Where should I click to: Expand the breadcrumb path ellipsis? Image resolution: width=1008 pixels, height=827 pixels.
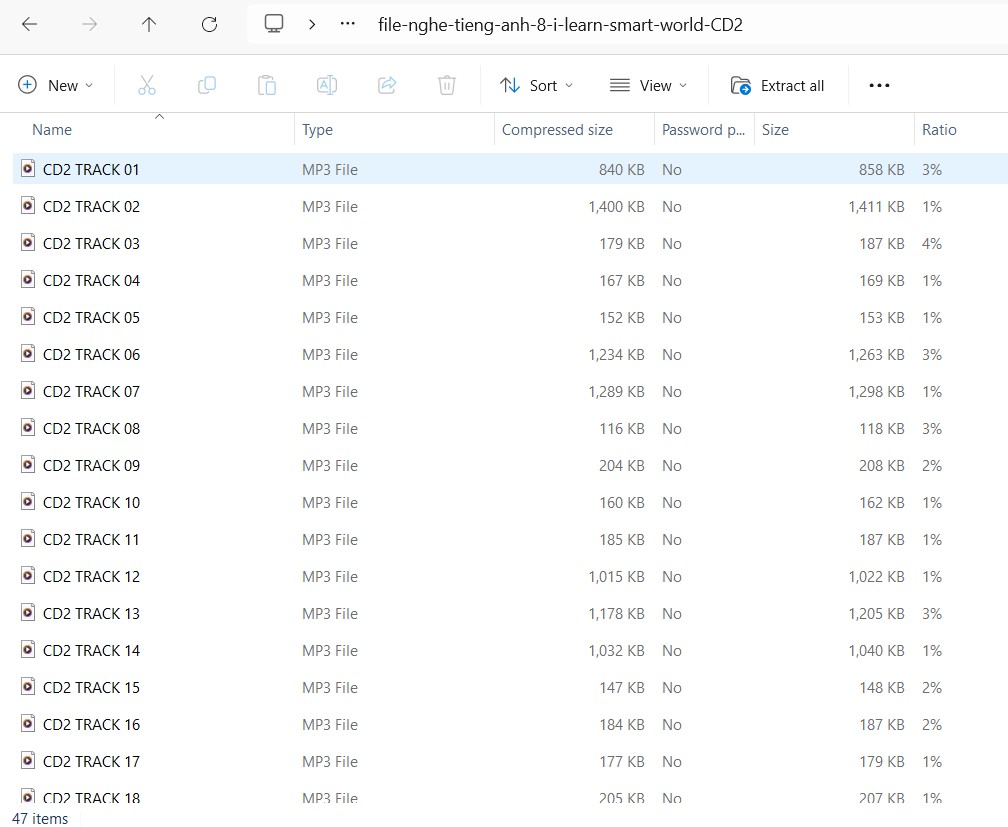tap(348, 25)
